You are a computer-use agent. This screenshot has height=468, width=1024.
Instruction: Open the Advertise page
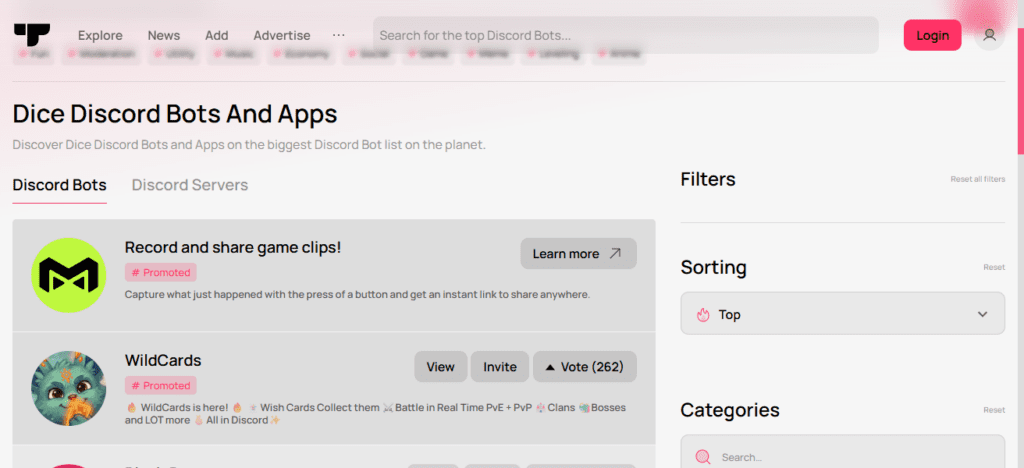pyautogui.click(x=282, y=35)
